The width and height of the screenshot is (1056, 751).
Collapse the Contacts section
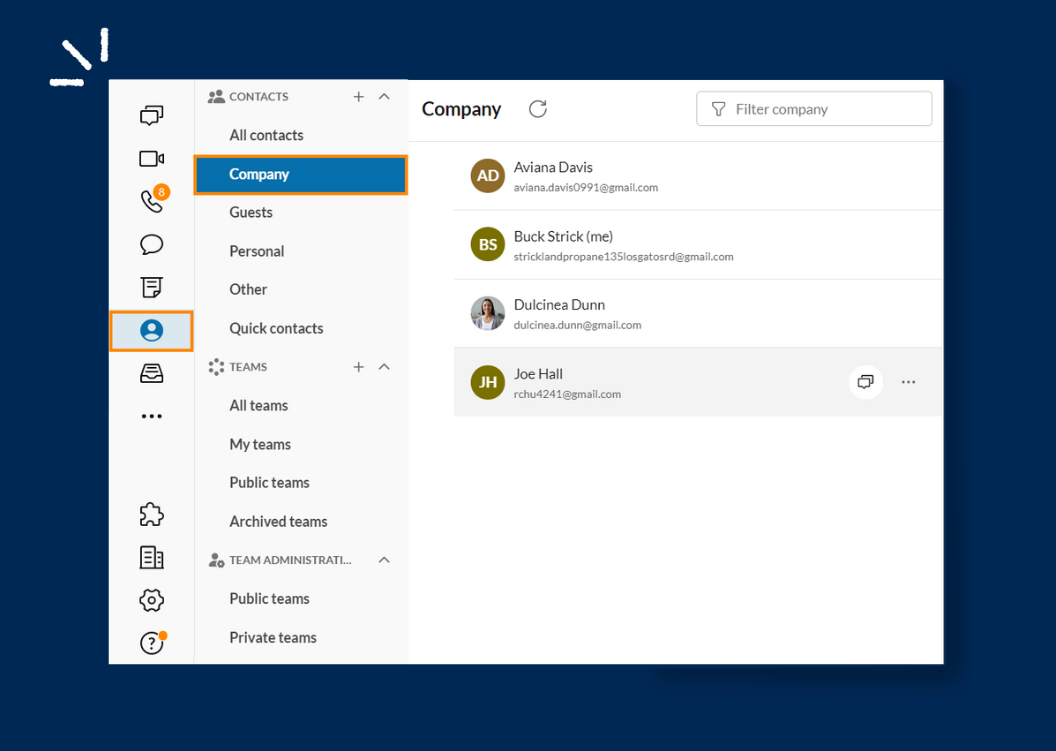[x=384, y=97]
